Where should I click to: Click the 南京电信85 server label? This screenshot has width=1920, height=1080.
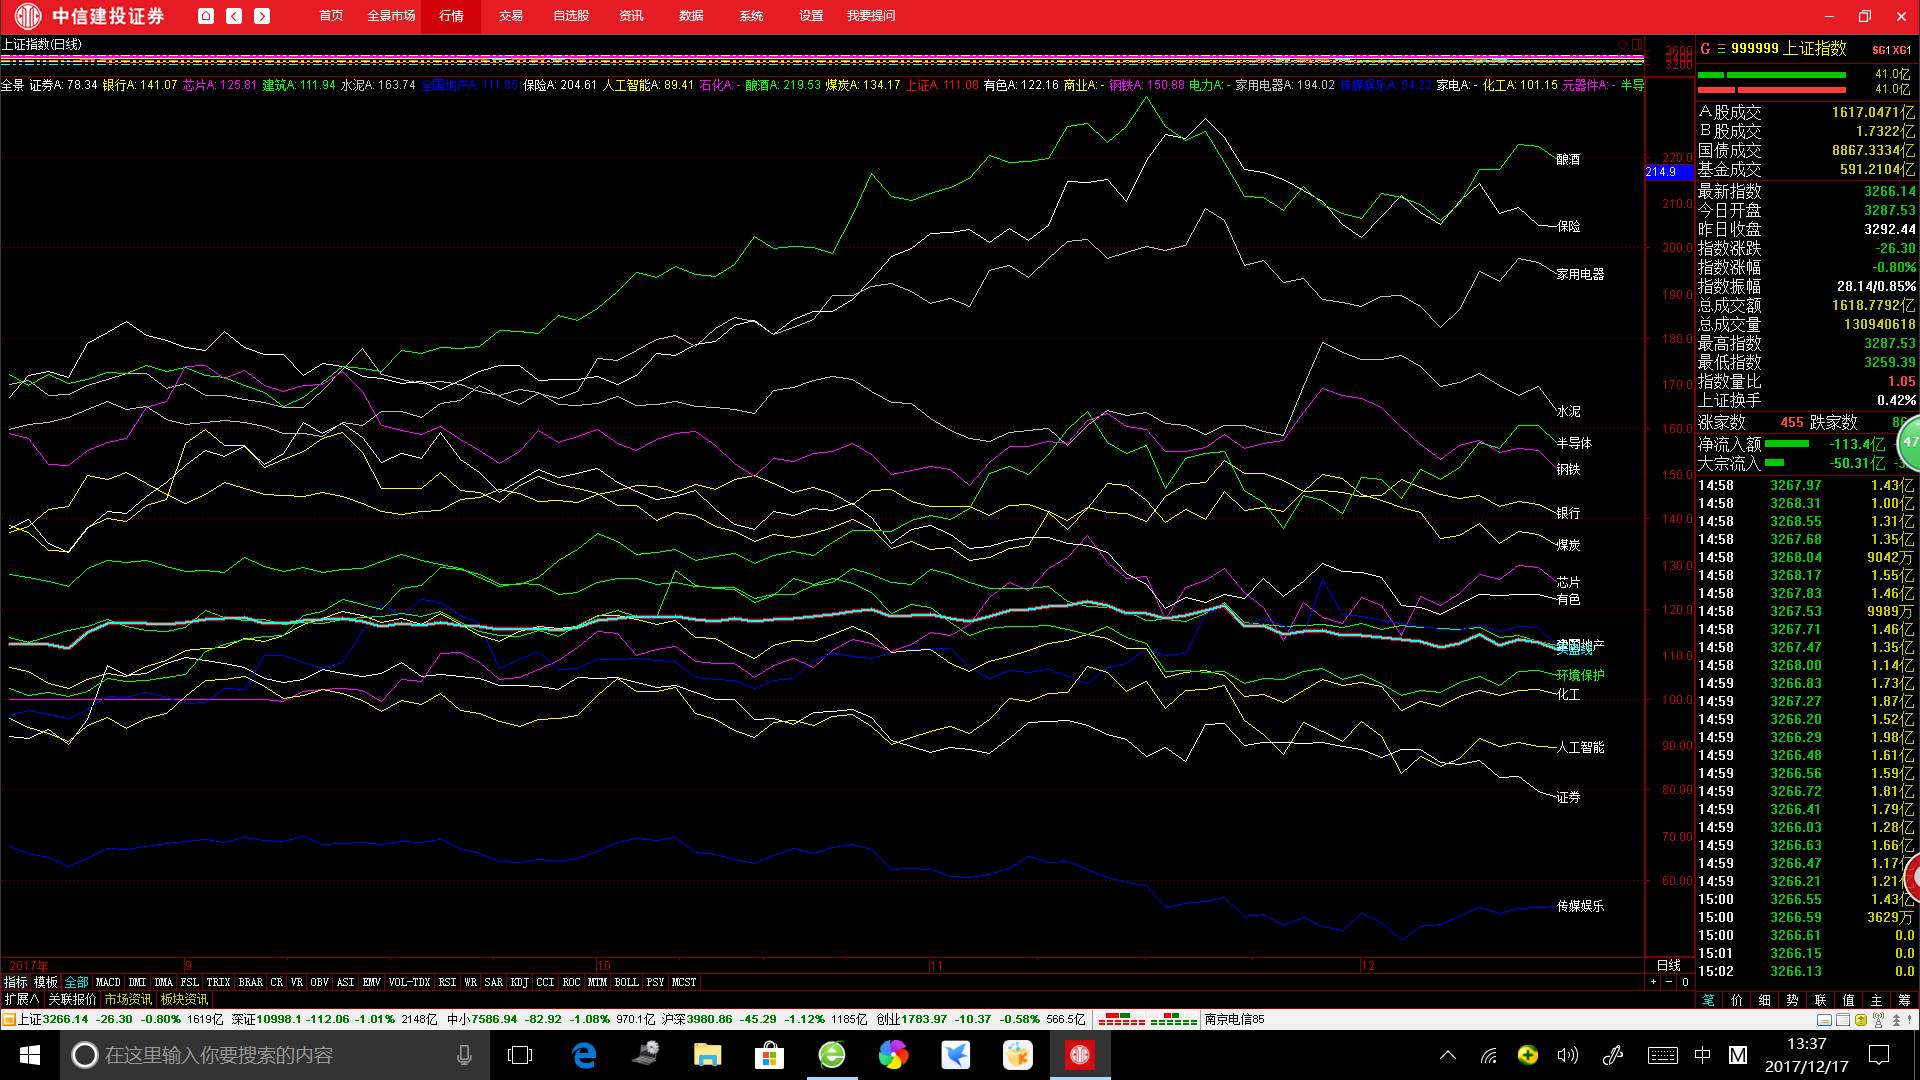coord(1235,1020)
